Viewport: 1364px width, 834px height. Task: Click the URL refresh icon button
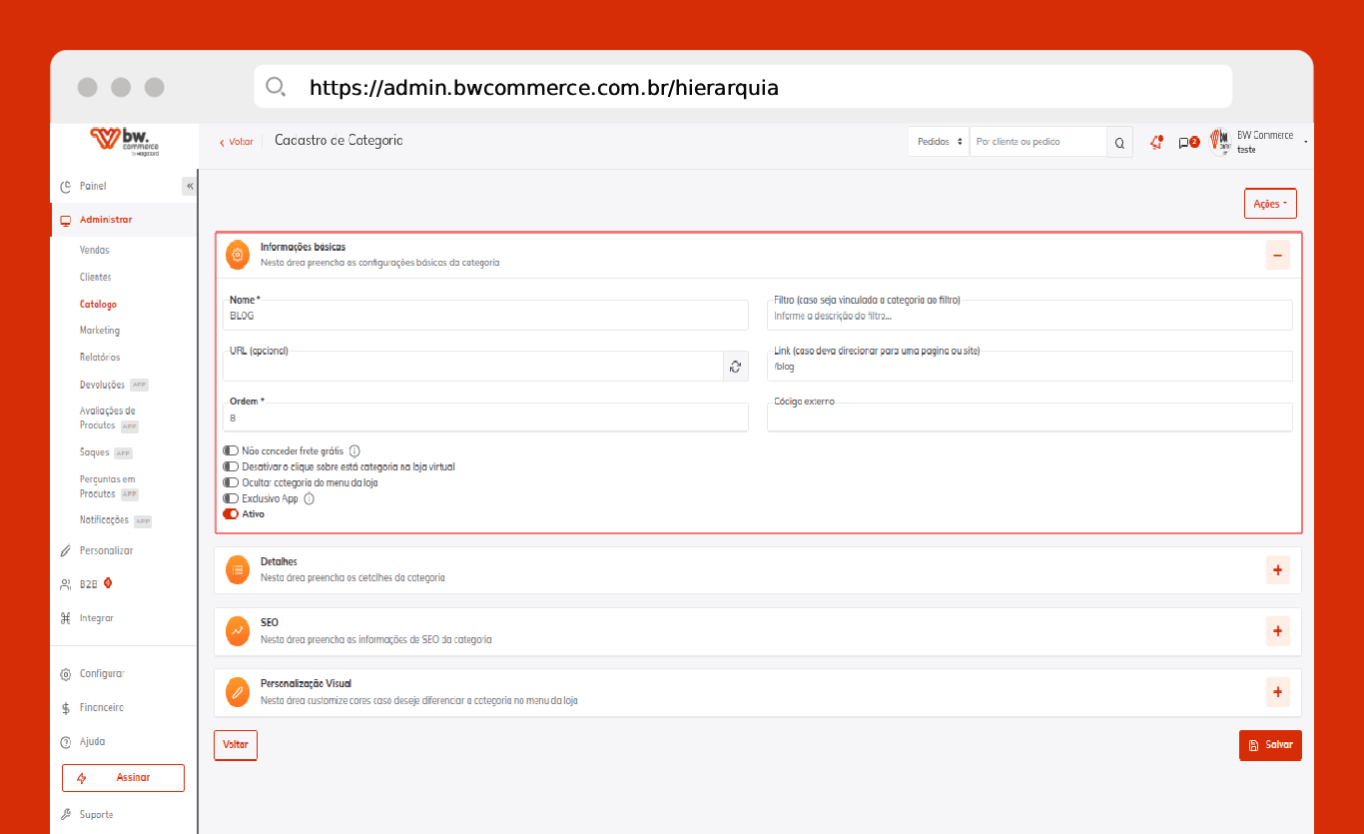[x=736, y=366]
